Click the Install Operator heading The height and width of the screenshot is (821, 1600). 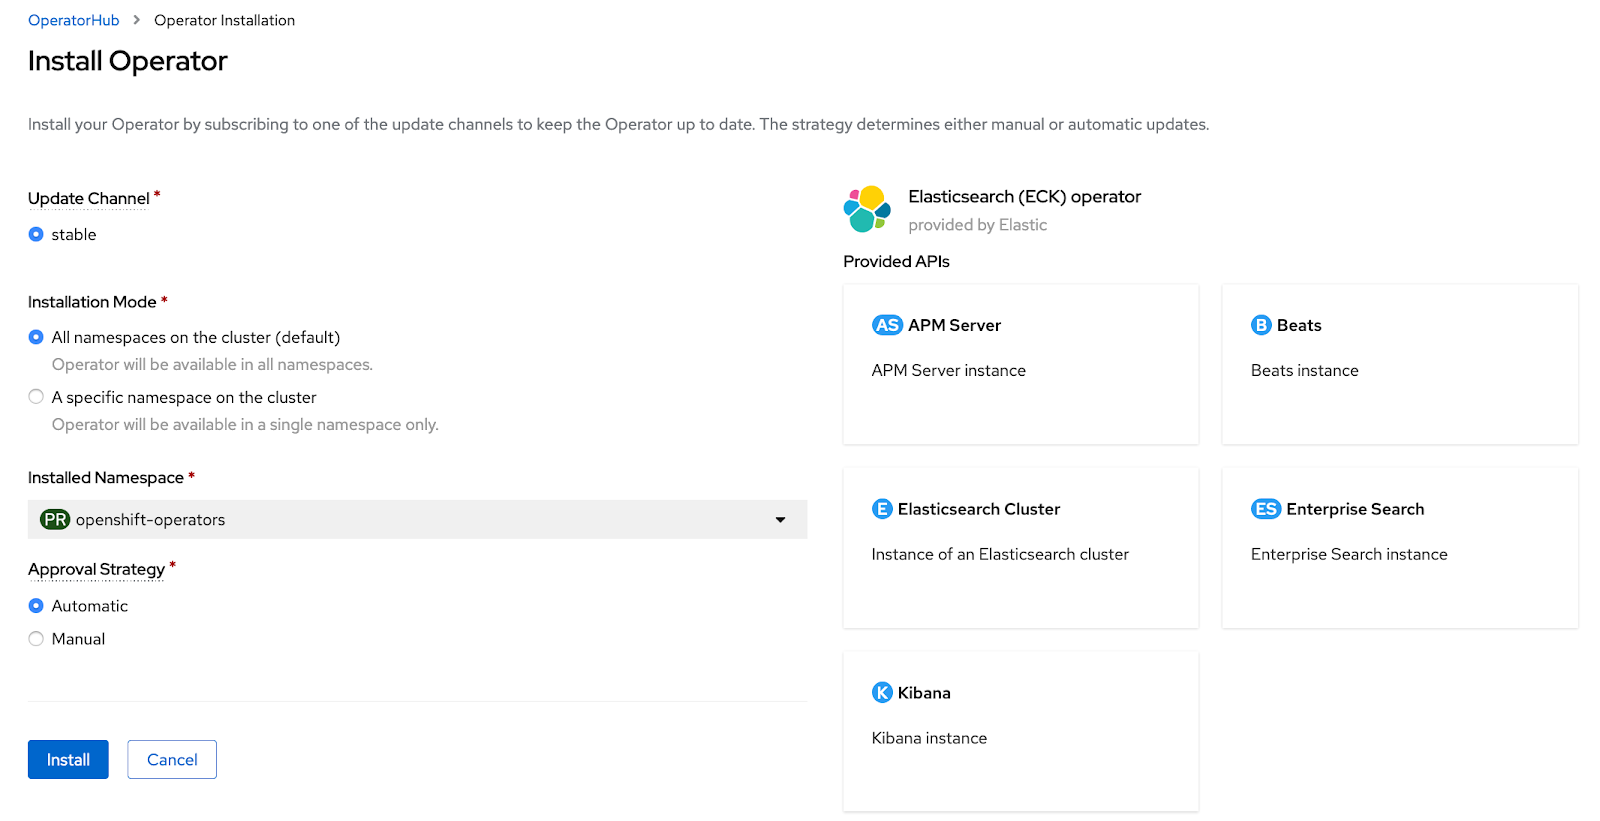coord(128,61)
